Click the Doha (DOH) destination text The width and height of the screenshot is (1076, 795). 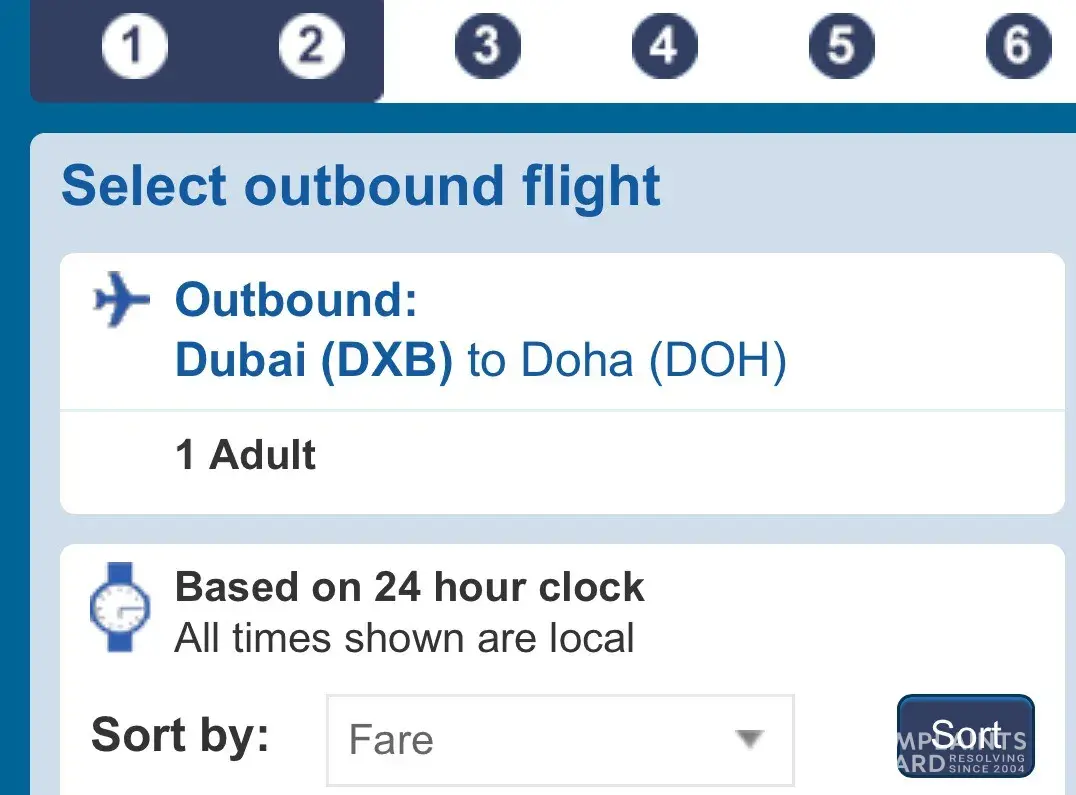coord(654,361)
